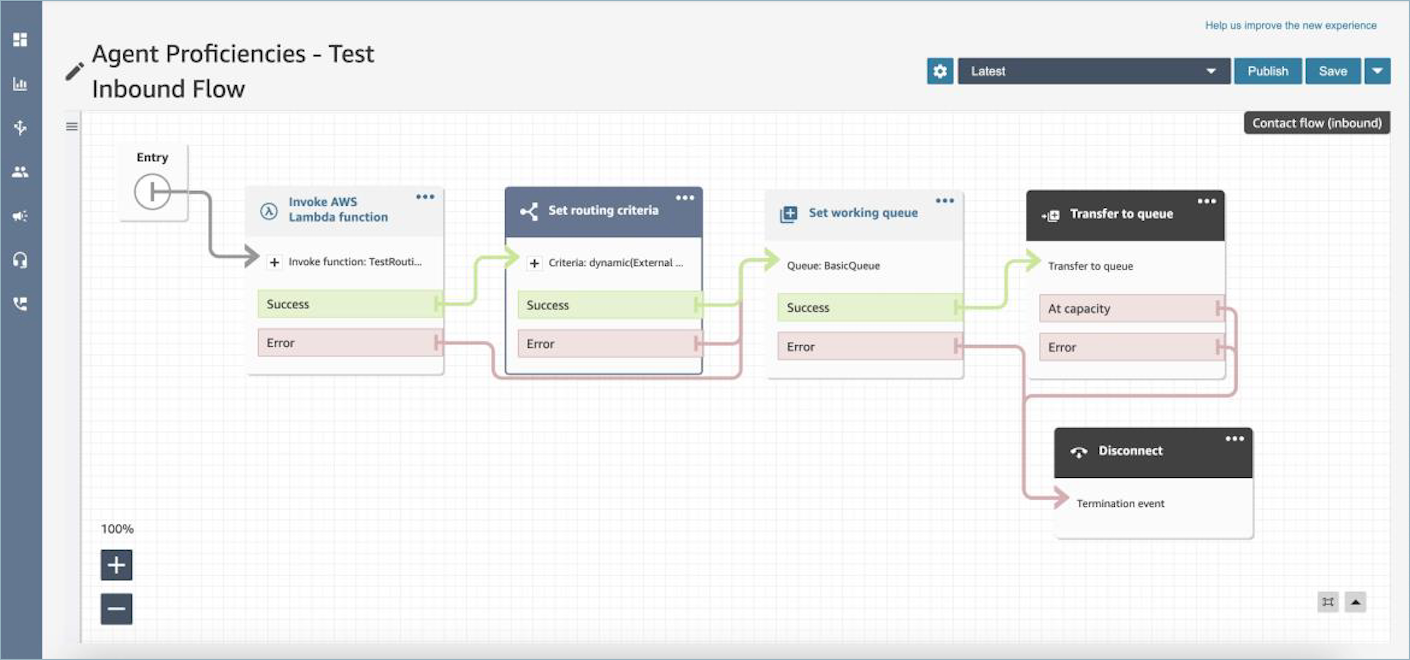Open the Set routing criteria block options menu

[x=684, y=197]
